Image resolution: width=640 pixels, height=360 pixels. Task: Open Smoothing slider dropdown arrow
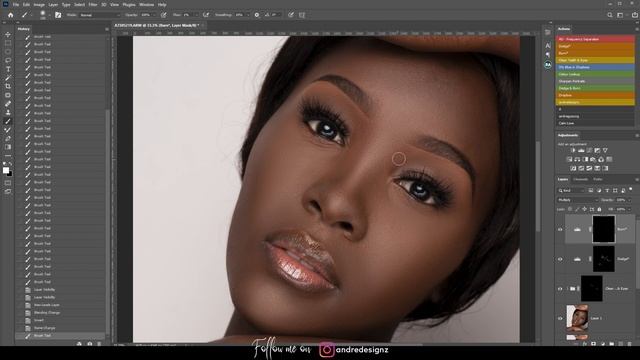pyautogui.click(x=249, y=15)
